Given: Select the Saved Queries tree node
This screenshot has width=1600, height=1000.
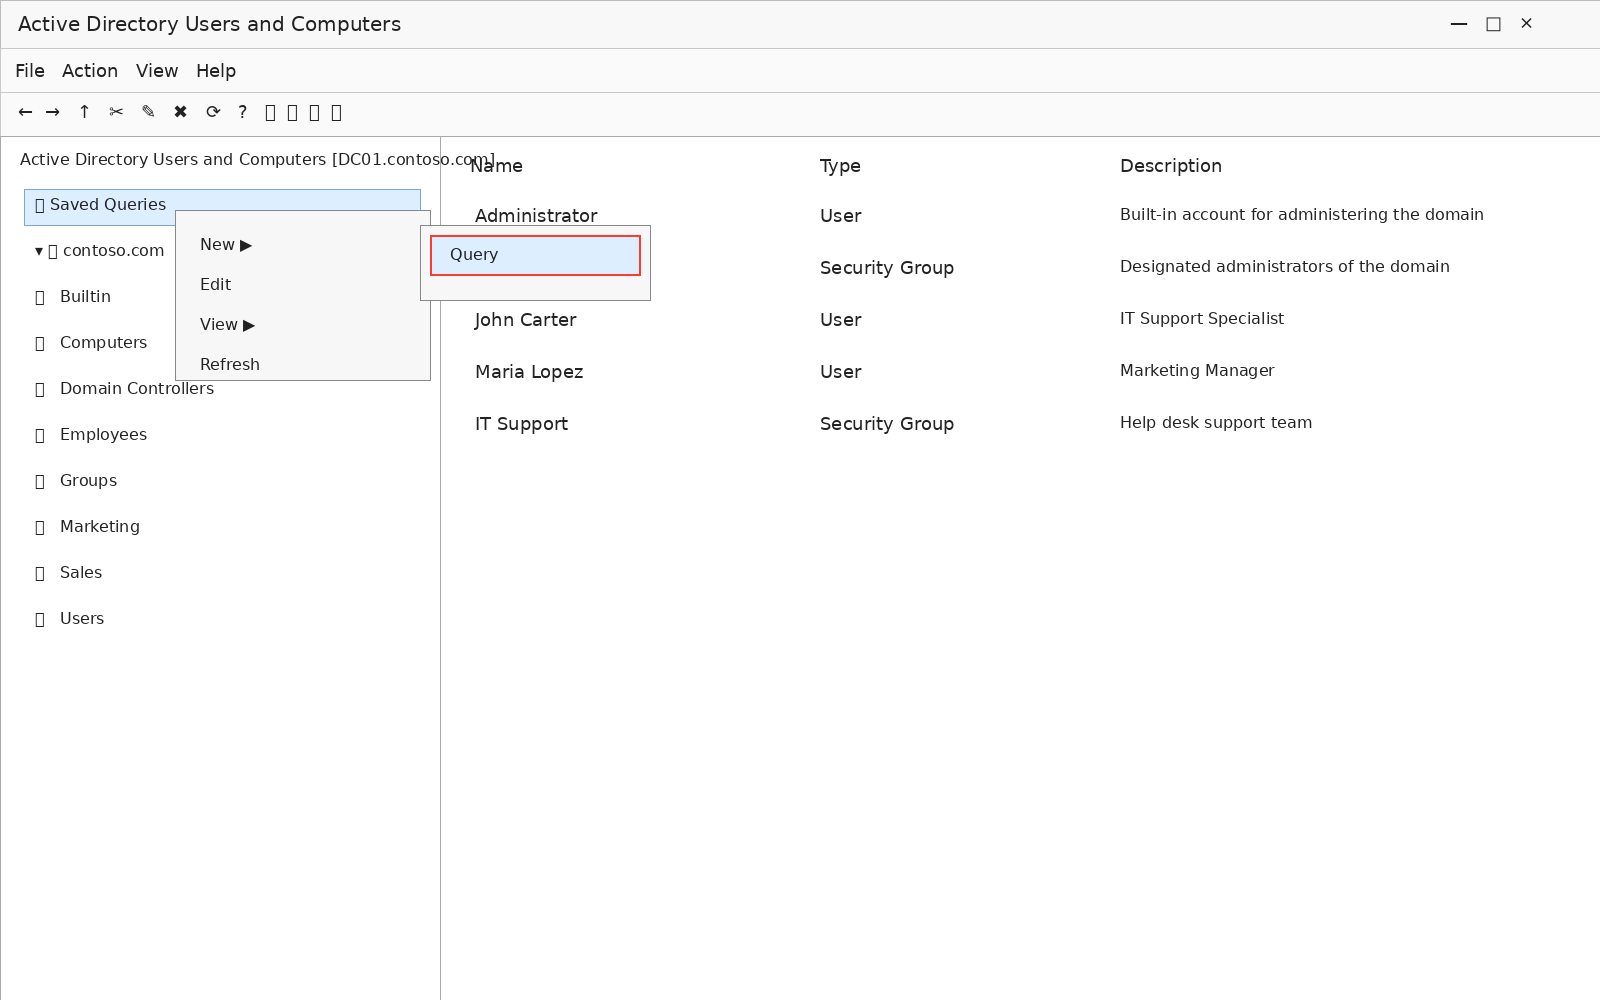Looking at the screenshot, I should (x=222, y=207).
